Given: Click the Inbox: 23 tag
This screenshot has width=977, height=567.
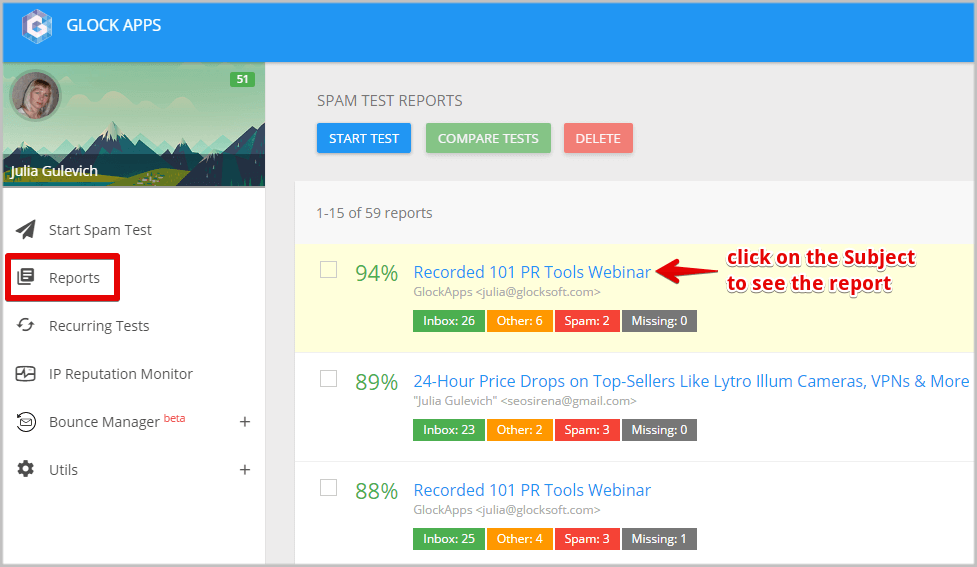Looking at the screenshot, I should 449,430.
